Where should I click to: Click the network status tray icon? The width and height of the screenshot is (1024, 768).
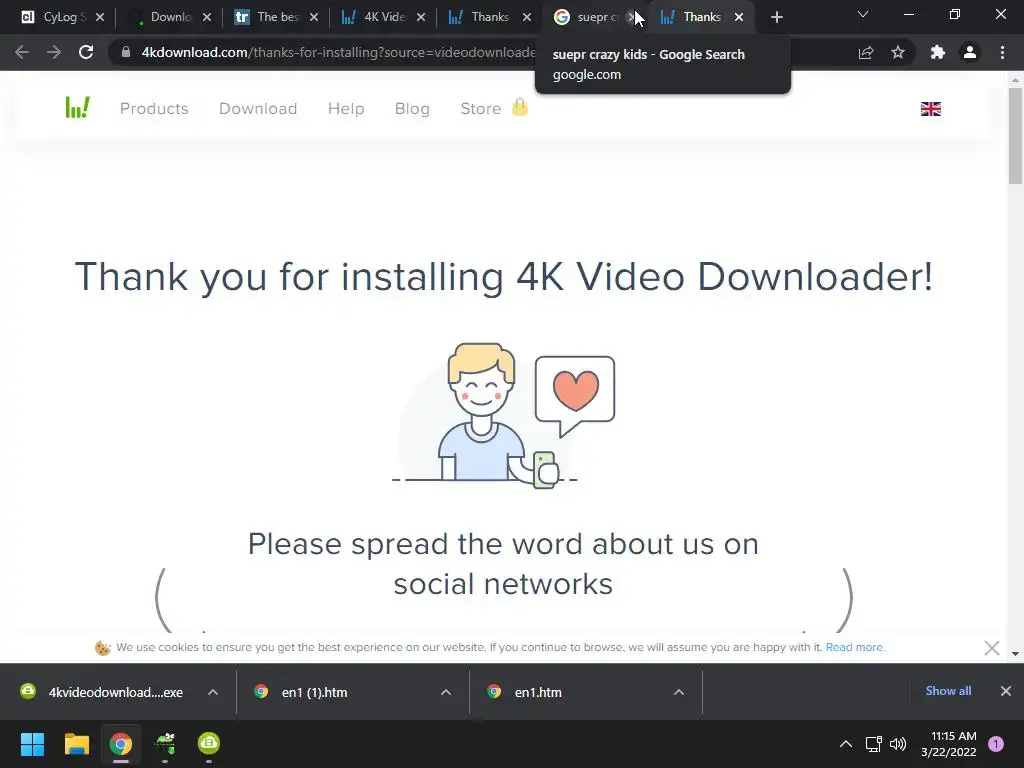873,744
